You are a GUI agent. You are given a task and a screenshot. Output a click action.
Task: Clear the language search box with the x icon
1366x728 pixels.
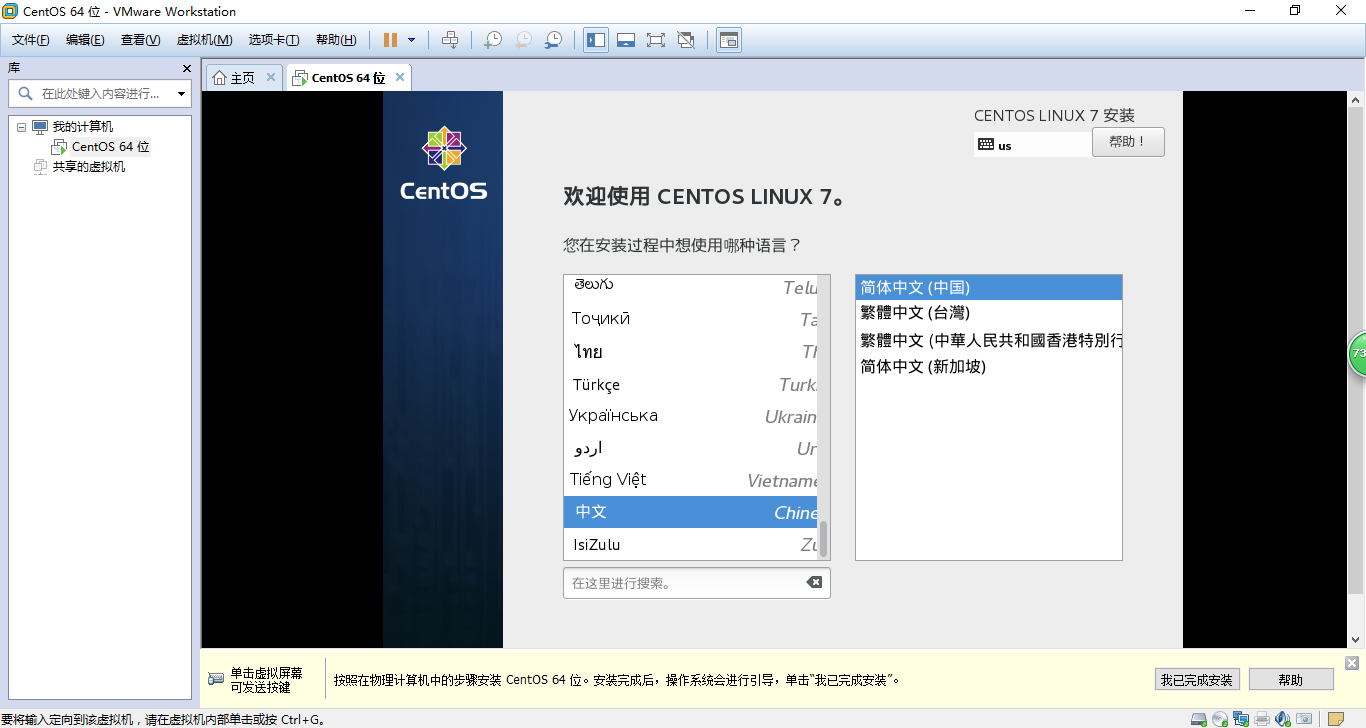(814, 582)
